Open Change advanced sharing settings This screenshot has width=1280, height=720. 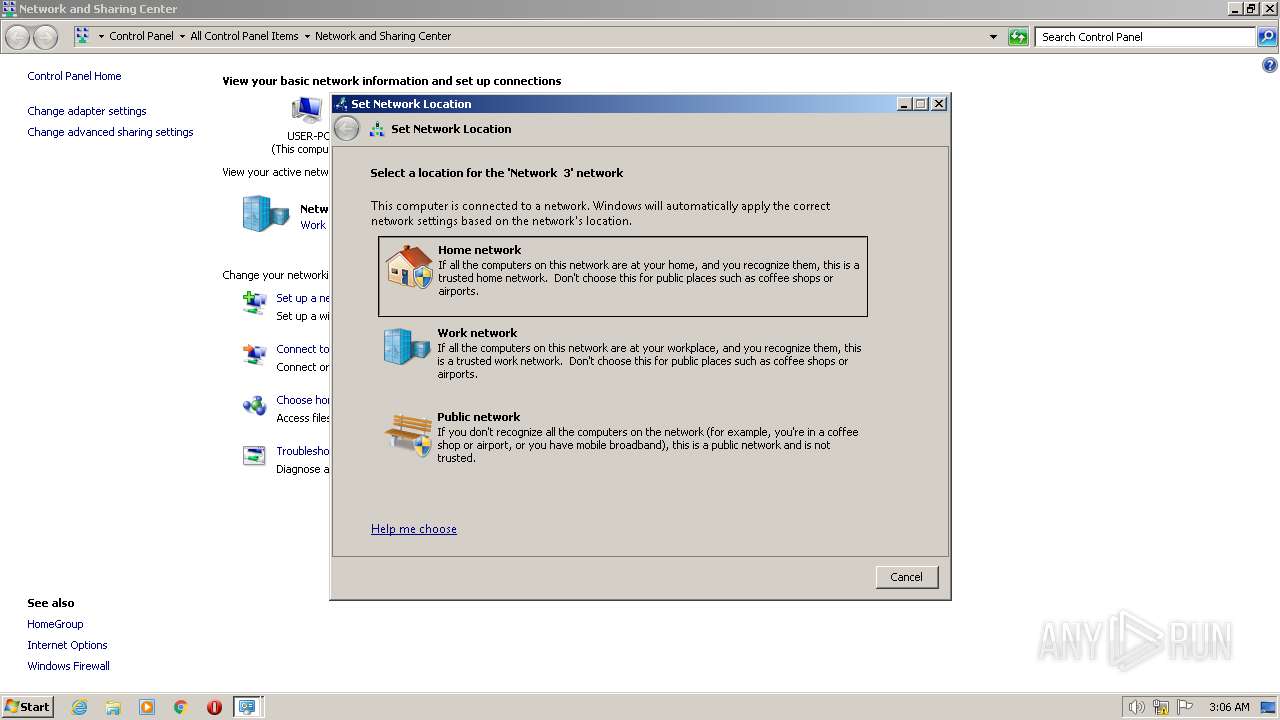tap(110, 132)
